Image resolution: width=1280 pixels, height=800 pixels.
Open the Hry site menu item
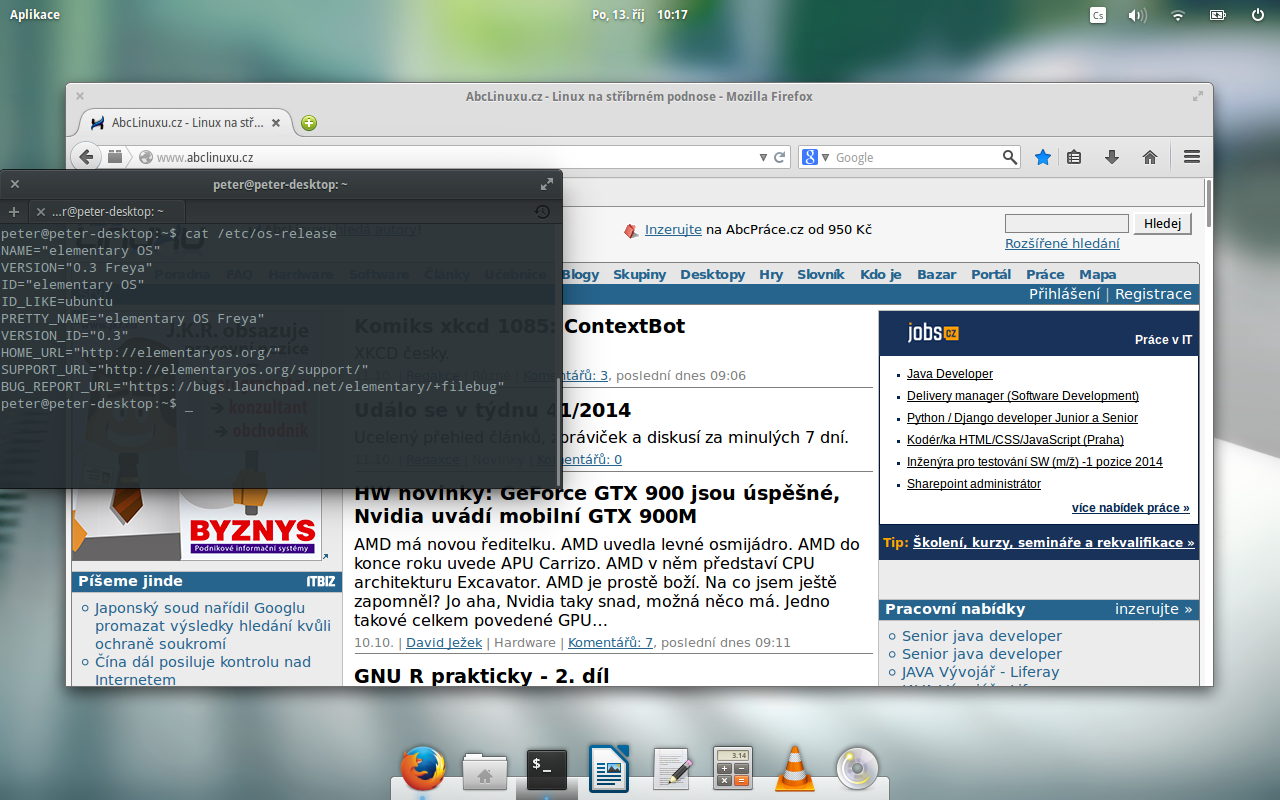(771, 274)
